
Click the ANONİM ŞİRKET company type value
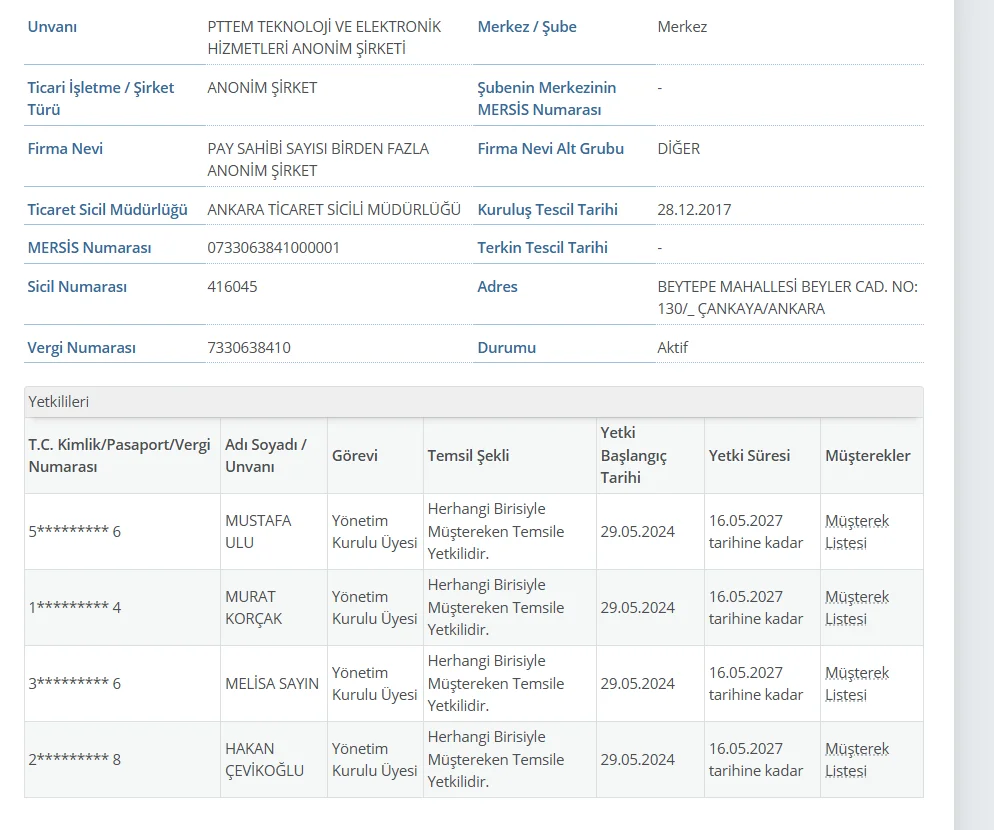(x=262, y=88)
